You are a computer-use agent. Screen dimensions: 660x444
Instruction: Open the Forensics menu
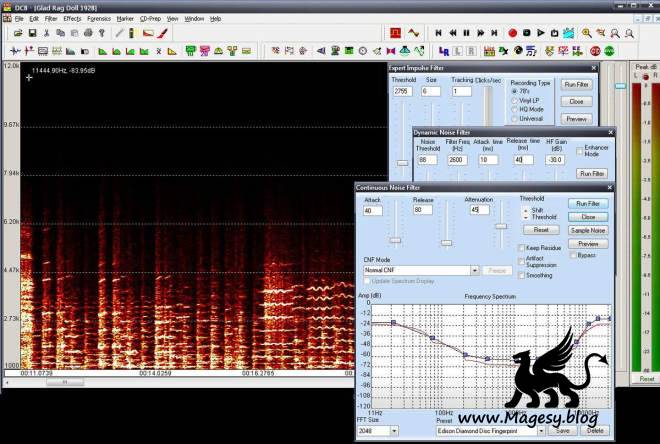coord(99,19)
